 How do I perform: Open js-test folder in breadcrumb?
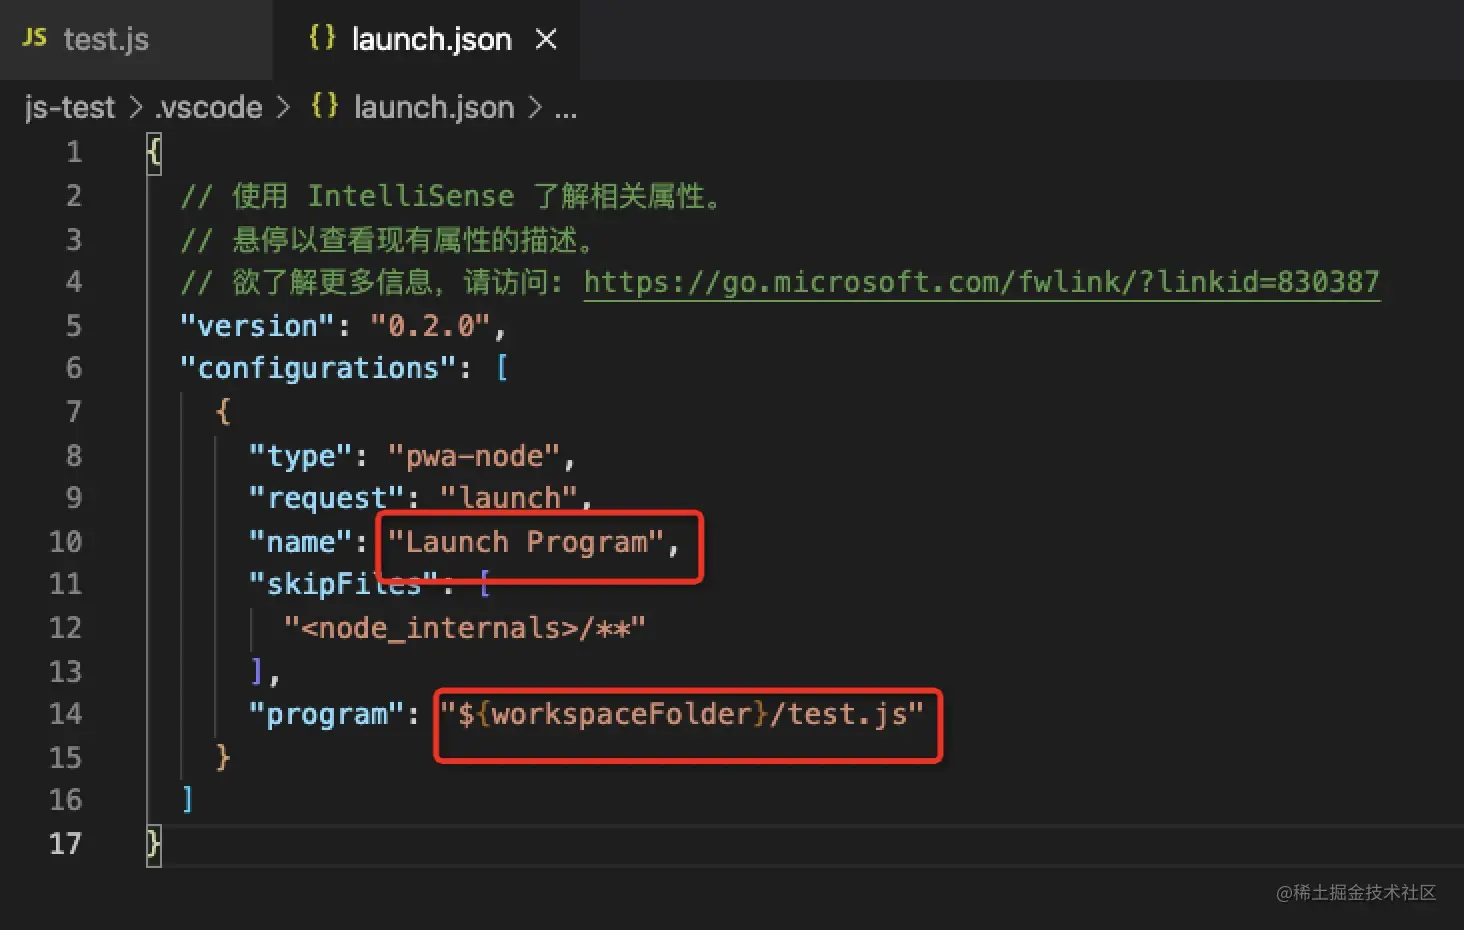click(x=70, y=107)
